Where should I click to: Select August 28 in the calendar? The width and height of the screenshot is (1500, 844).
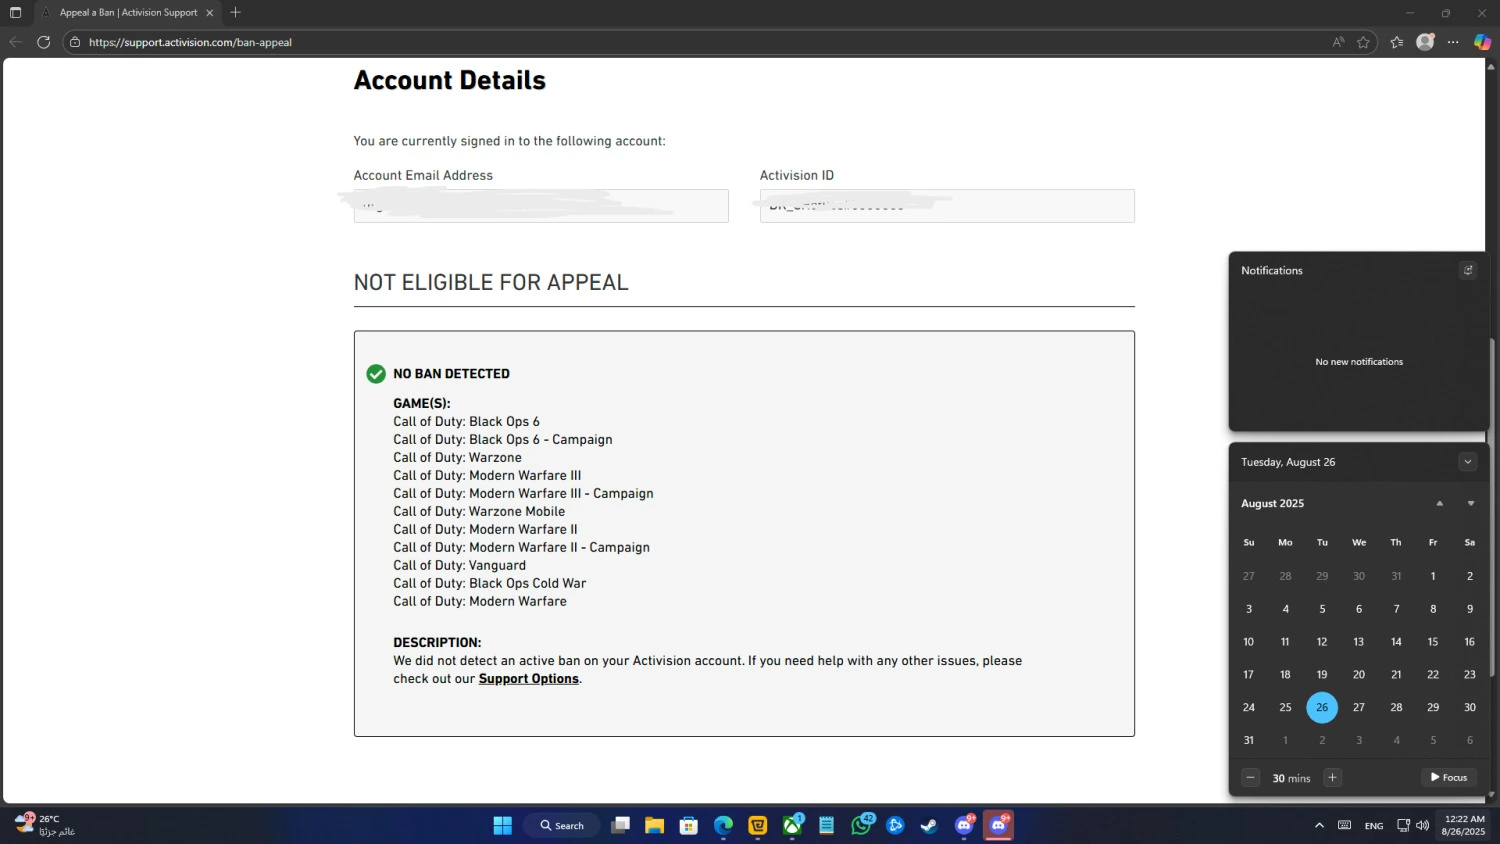1396,707
